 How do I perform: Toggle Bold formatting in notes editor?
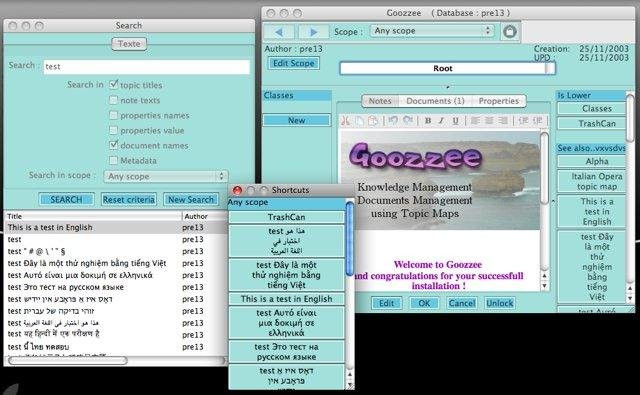coord(428,120)
